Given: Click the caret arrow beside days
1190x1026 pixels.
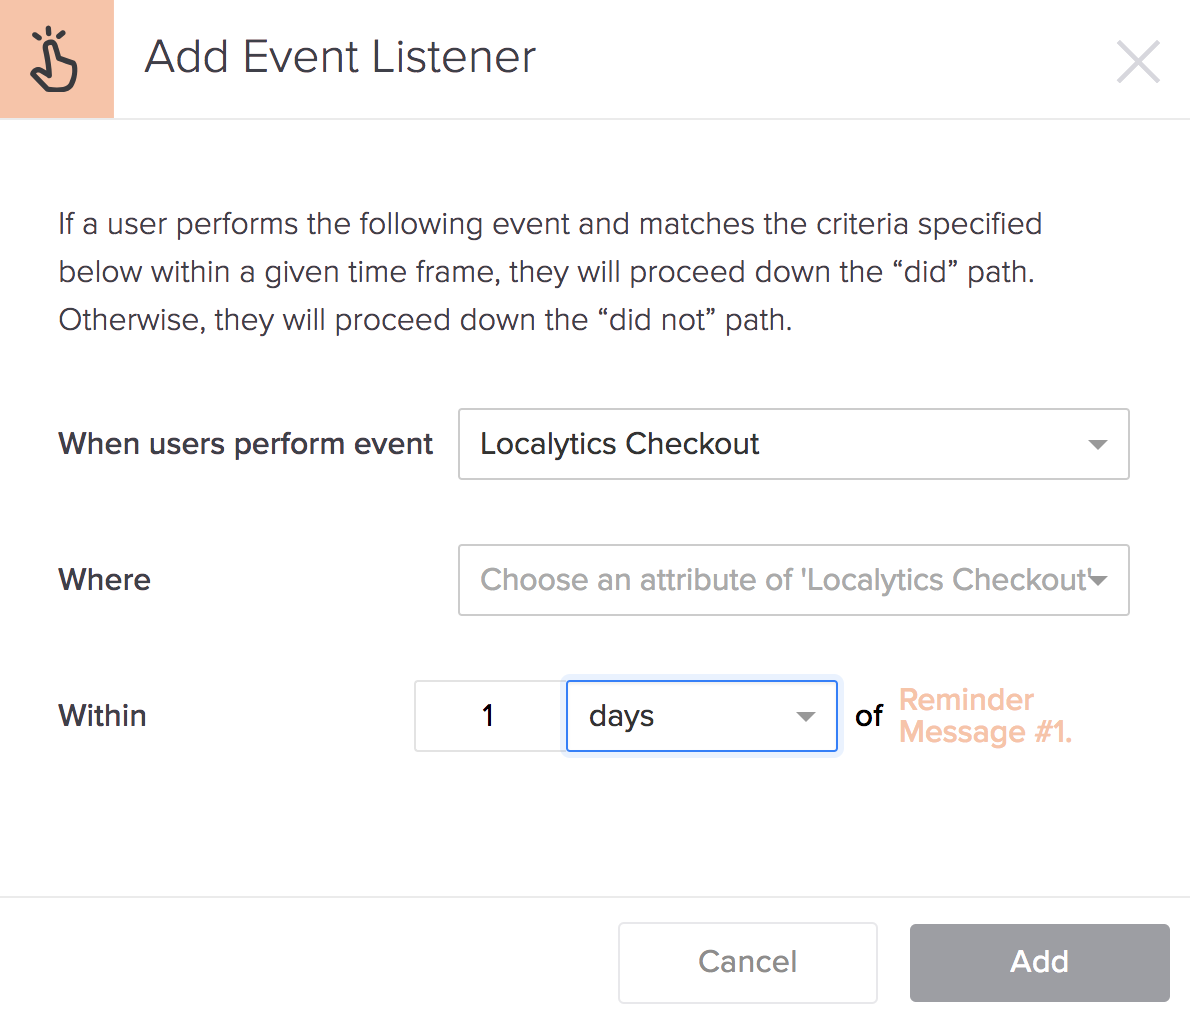Looking at the screenshot, I should [x=806, y=717].
